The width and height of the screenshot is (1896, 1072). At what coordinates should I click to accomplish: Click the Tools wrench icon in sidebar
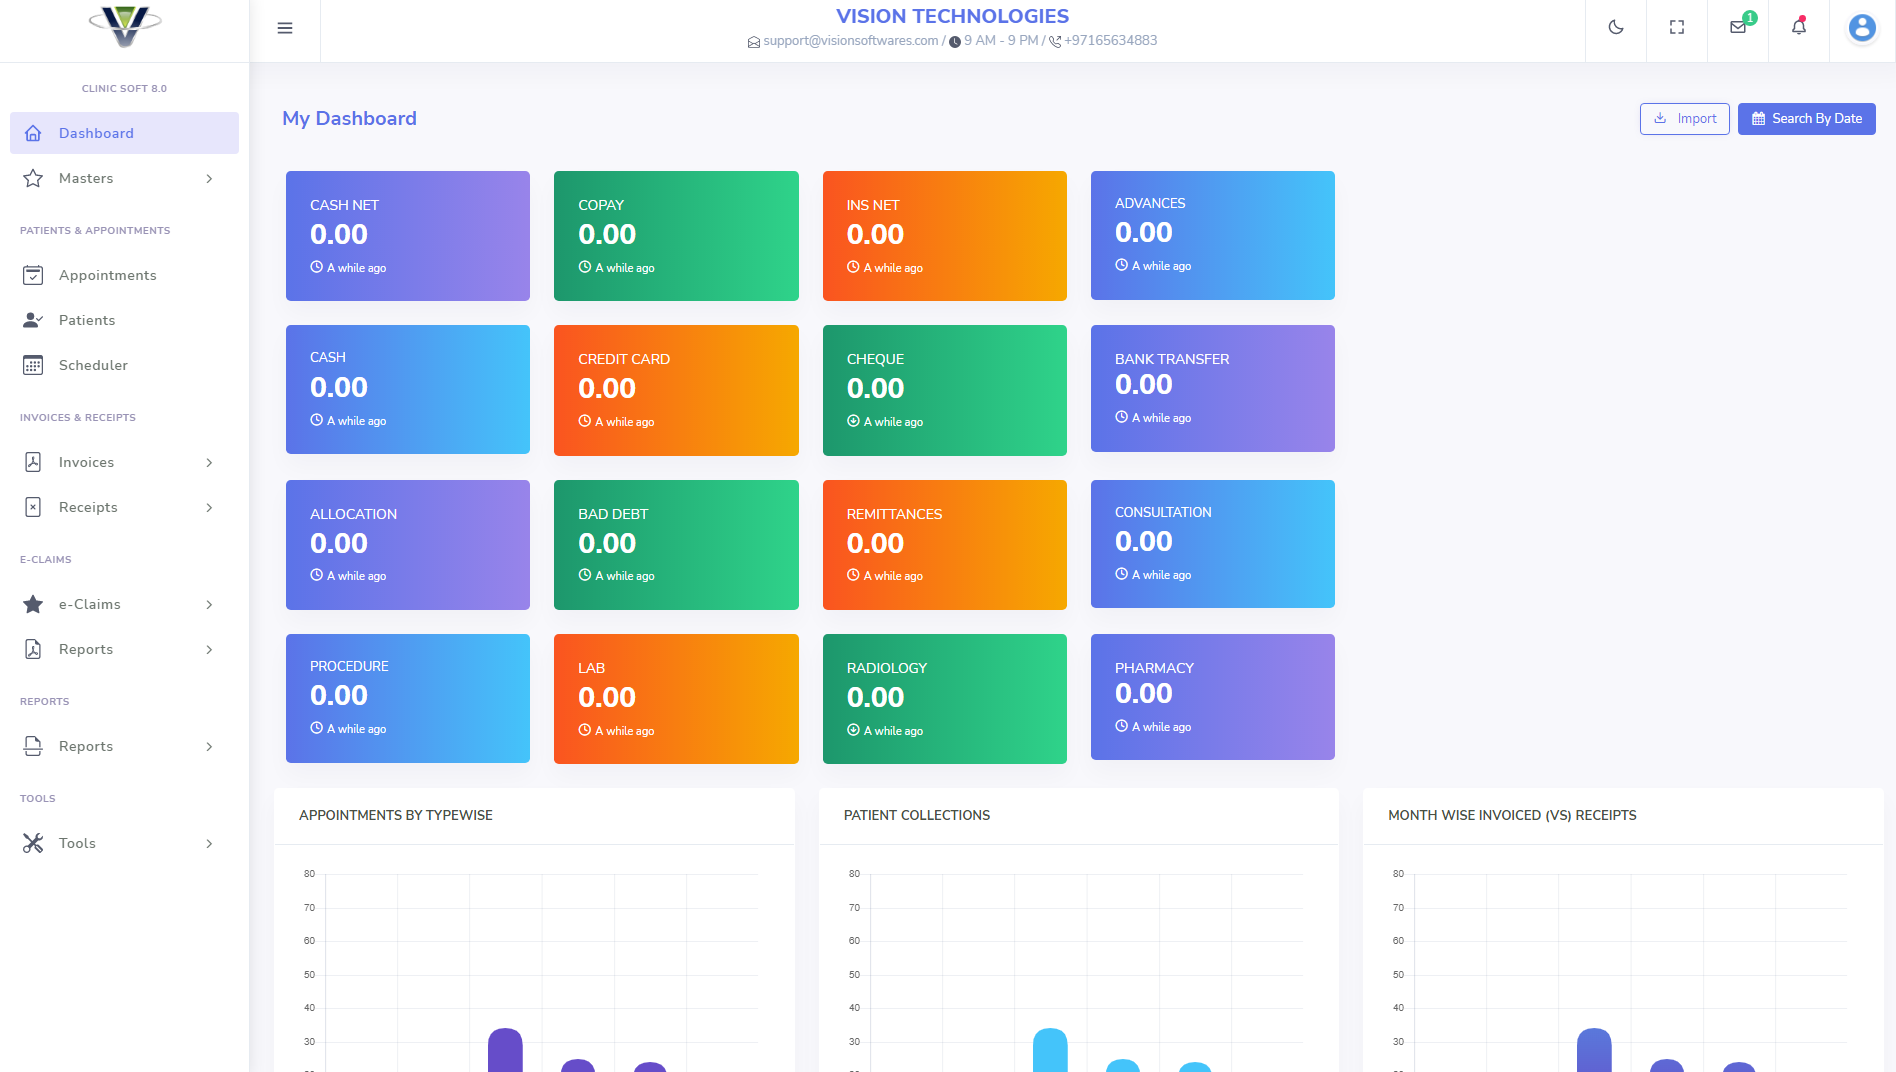coord(34,843)
